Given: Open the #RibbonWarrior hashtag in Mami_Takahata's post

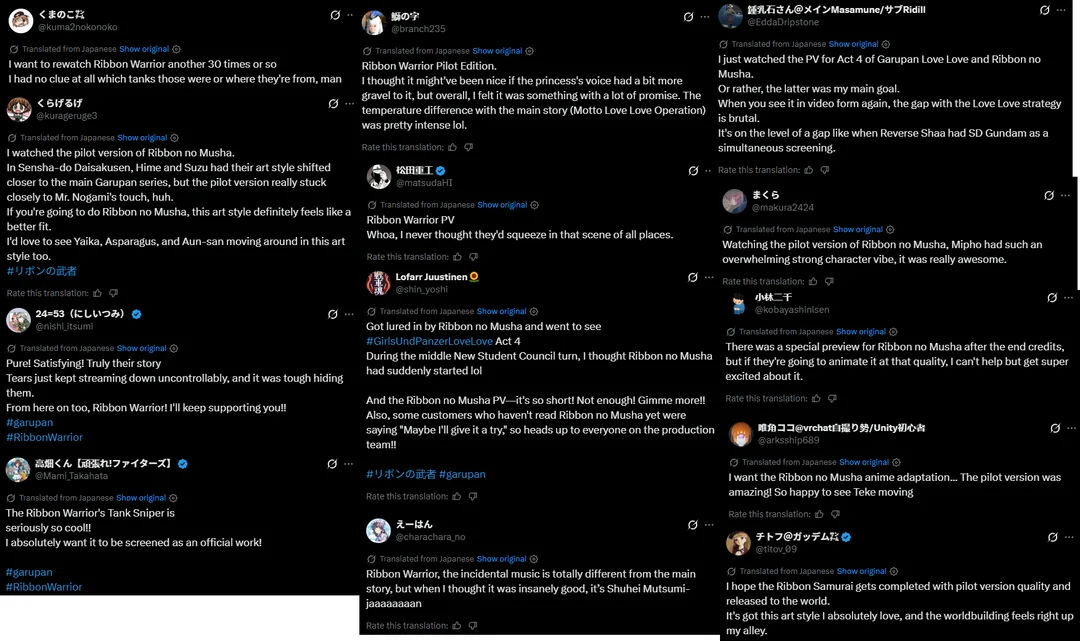Looking at the screenshot, I should 44,587.
